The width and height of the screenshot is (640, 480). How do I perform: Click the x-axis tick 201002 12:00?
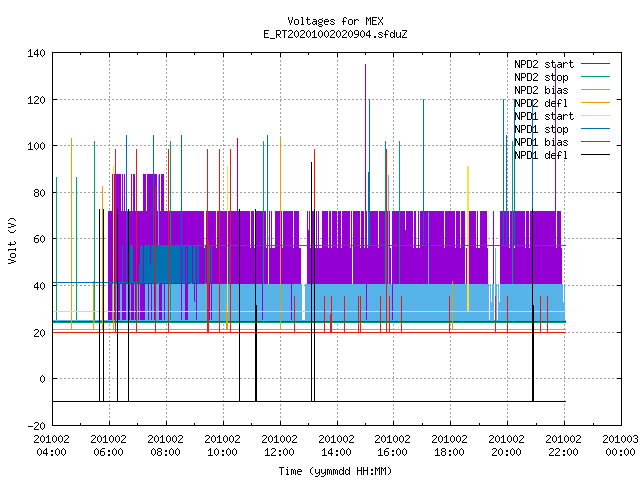coord(279,446)
